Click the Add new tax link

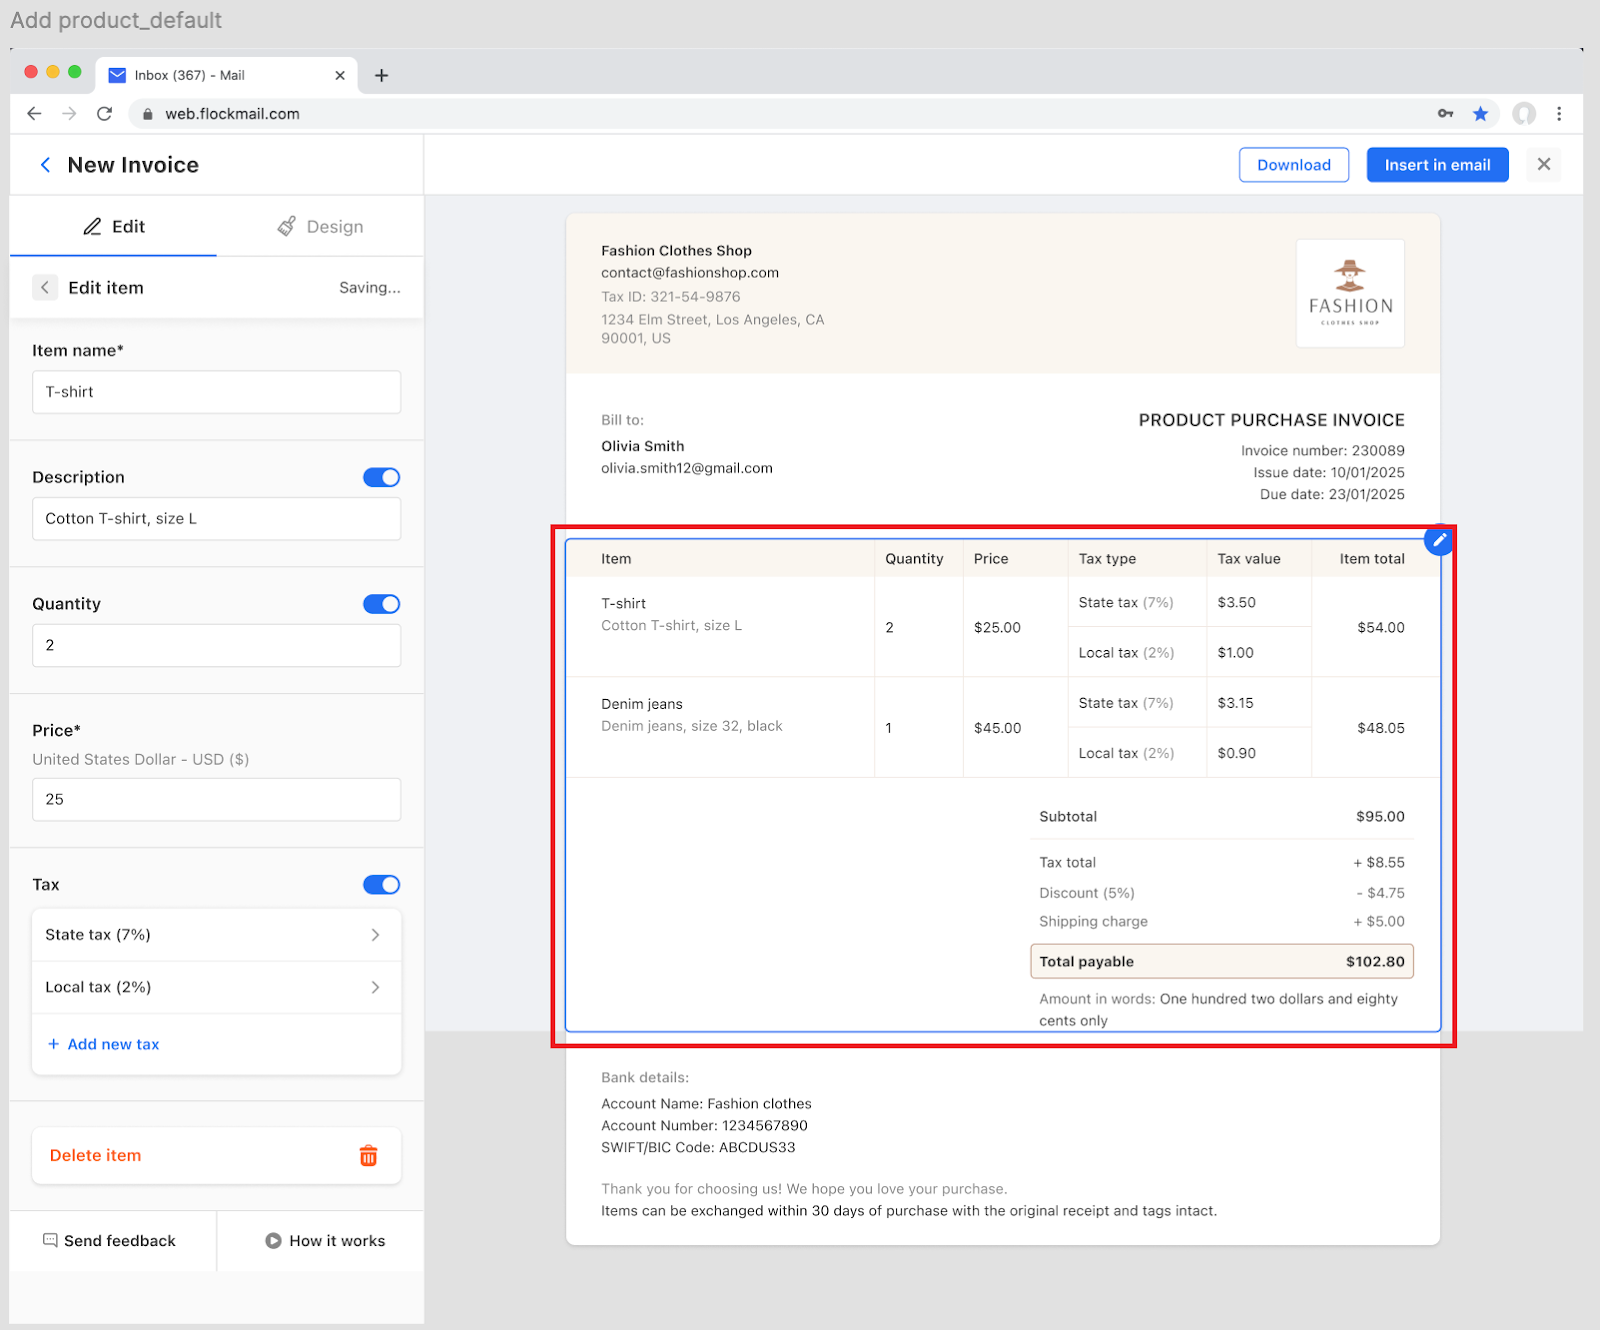(103, 1044)
